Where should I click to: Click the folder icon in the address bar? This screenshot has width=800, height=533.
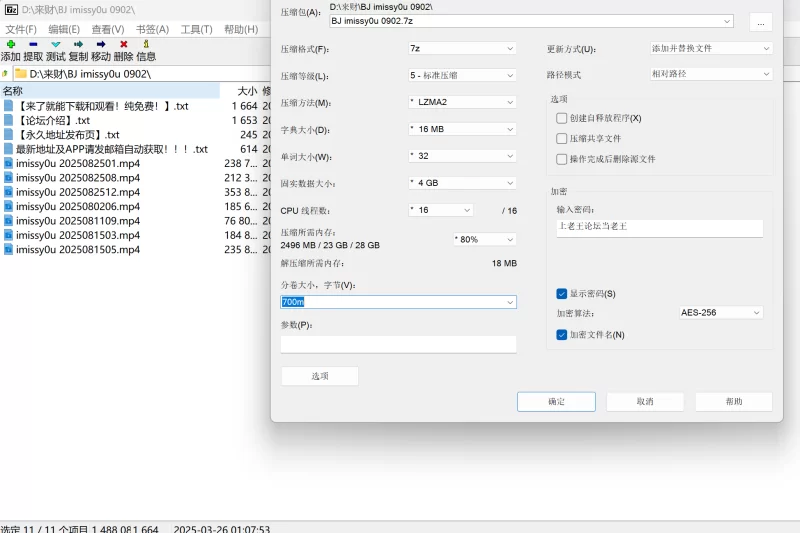pos(20,74)
